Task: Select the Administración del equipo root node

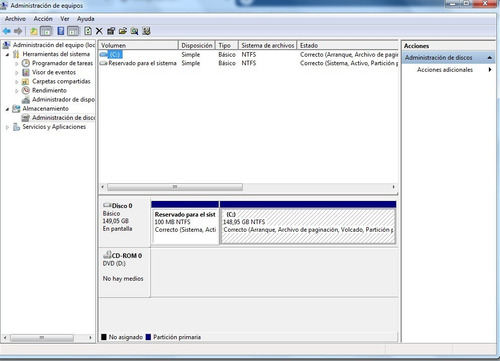Action: (54, 45)
